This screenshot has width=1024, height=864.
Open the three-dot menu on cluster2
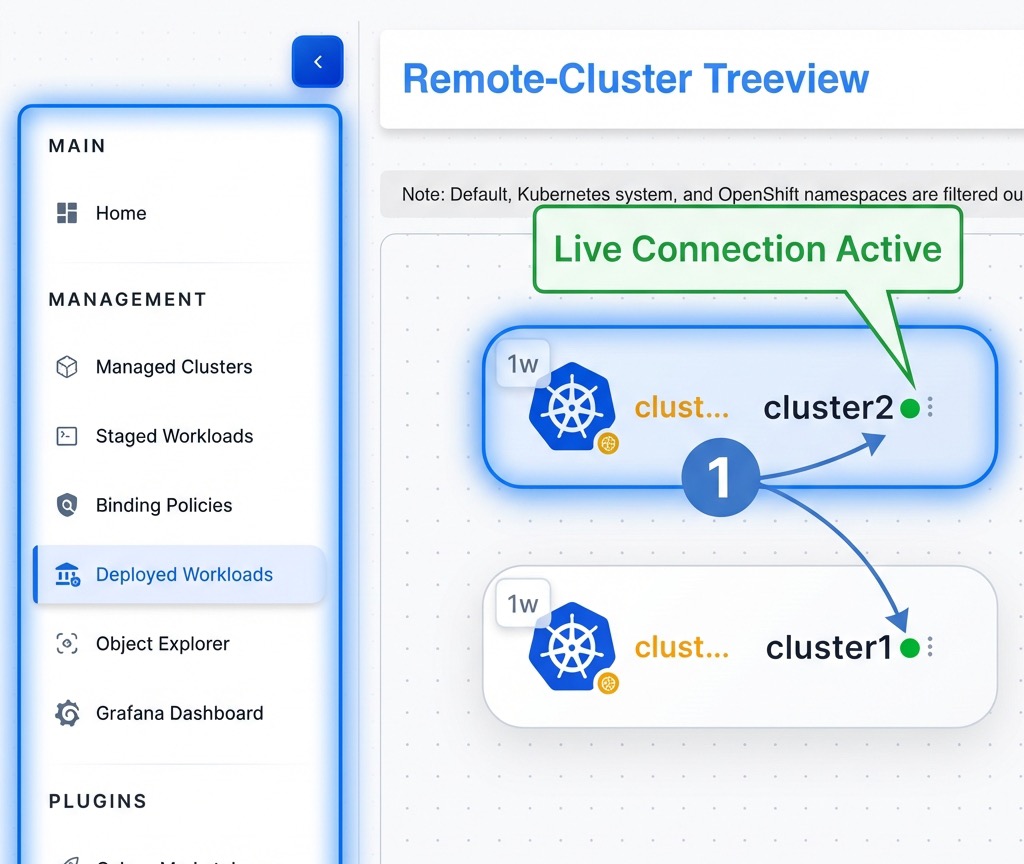pyautogui.click(x=930, y=408)
